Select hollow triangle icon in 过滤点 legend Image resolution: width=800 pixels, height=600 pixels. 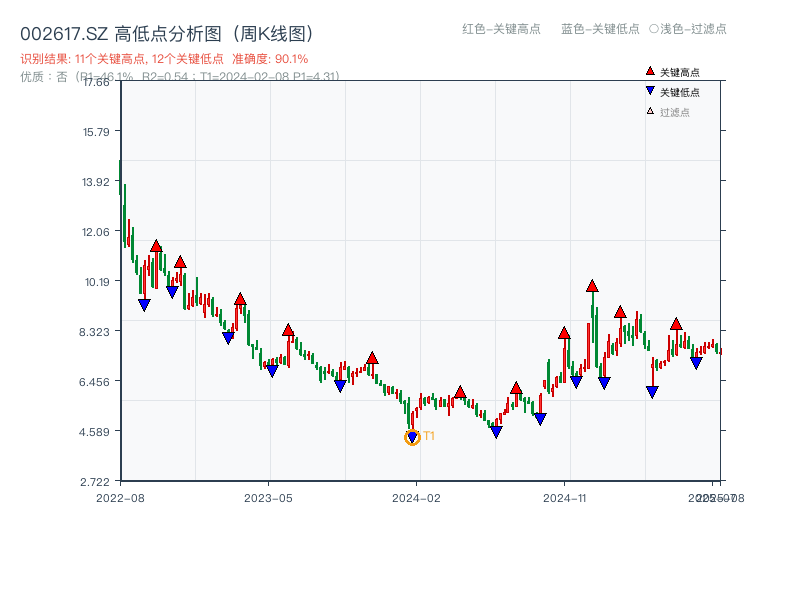pyautogui.click(x=650, y=111)
